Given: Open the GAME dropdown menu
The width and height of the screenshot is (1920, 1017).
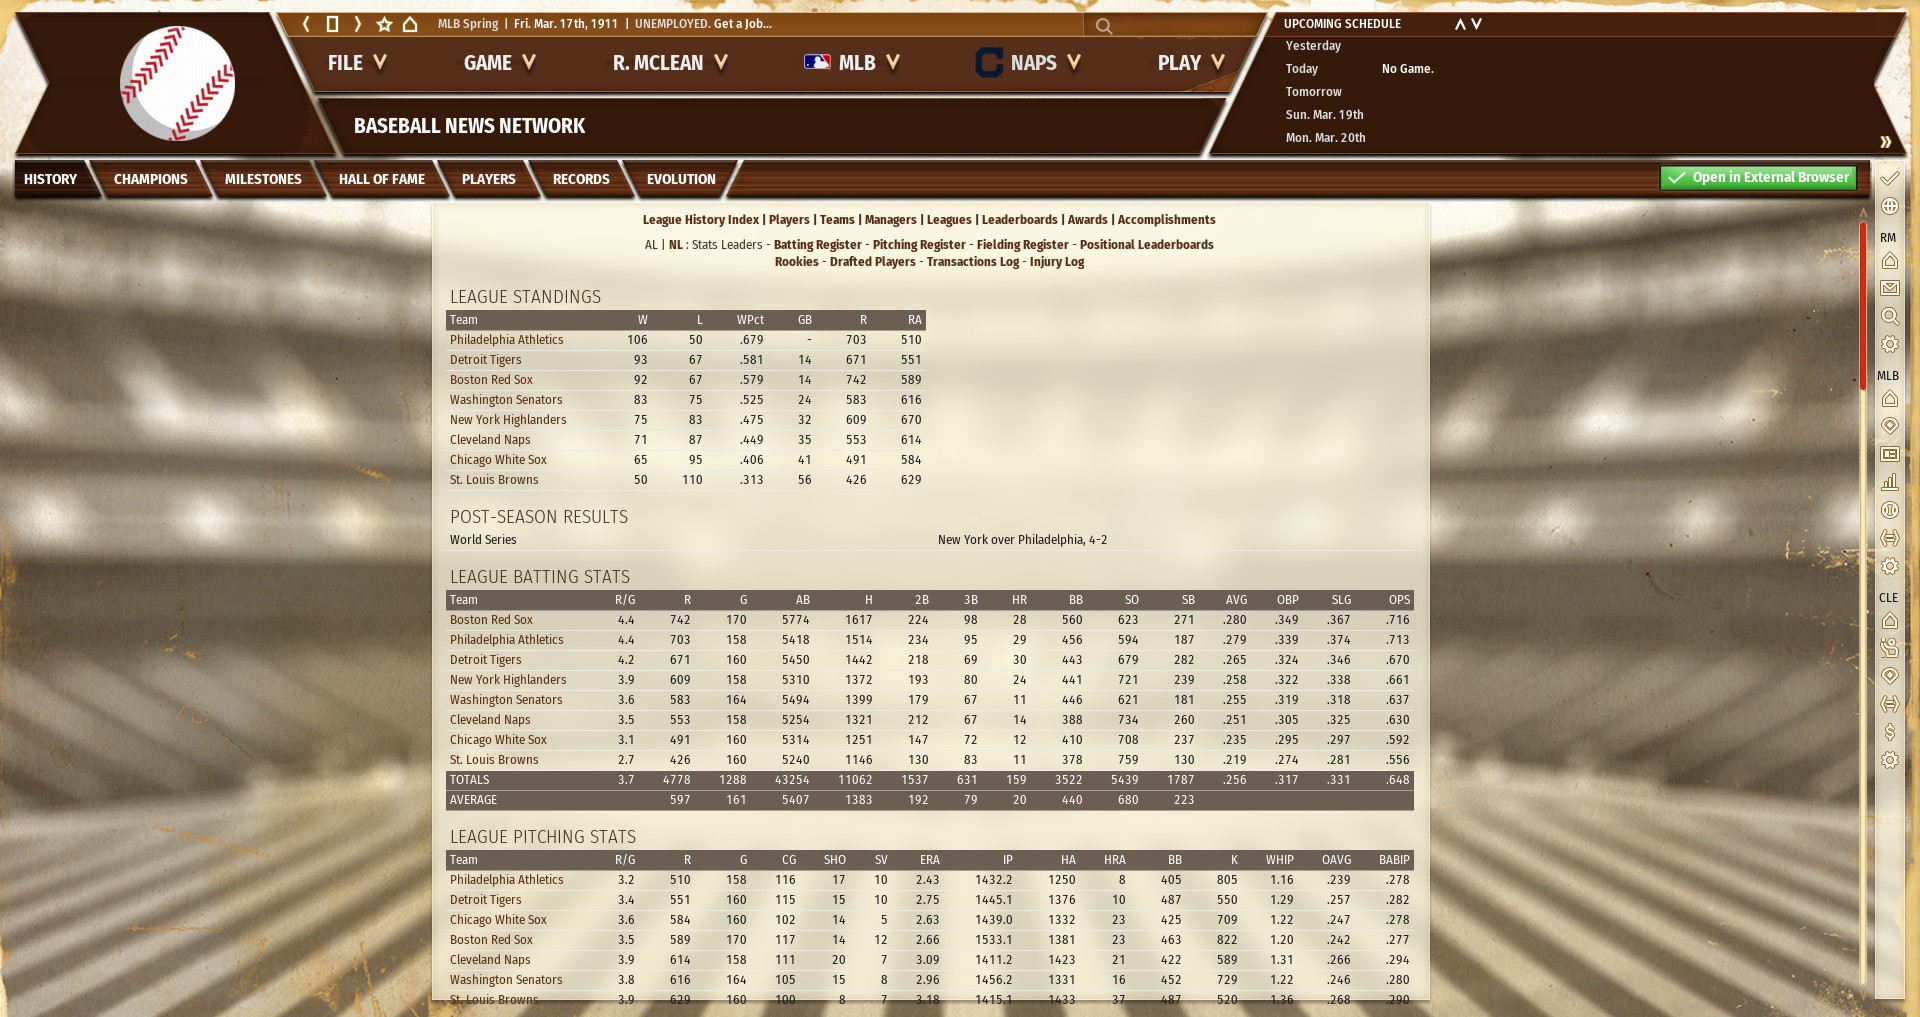Looking at the screenshot, I should [500, 63].
